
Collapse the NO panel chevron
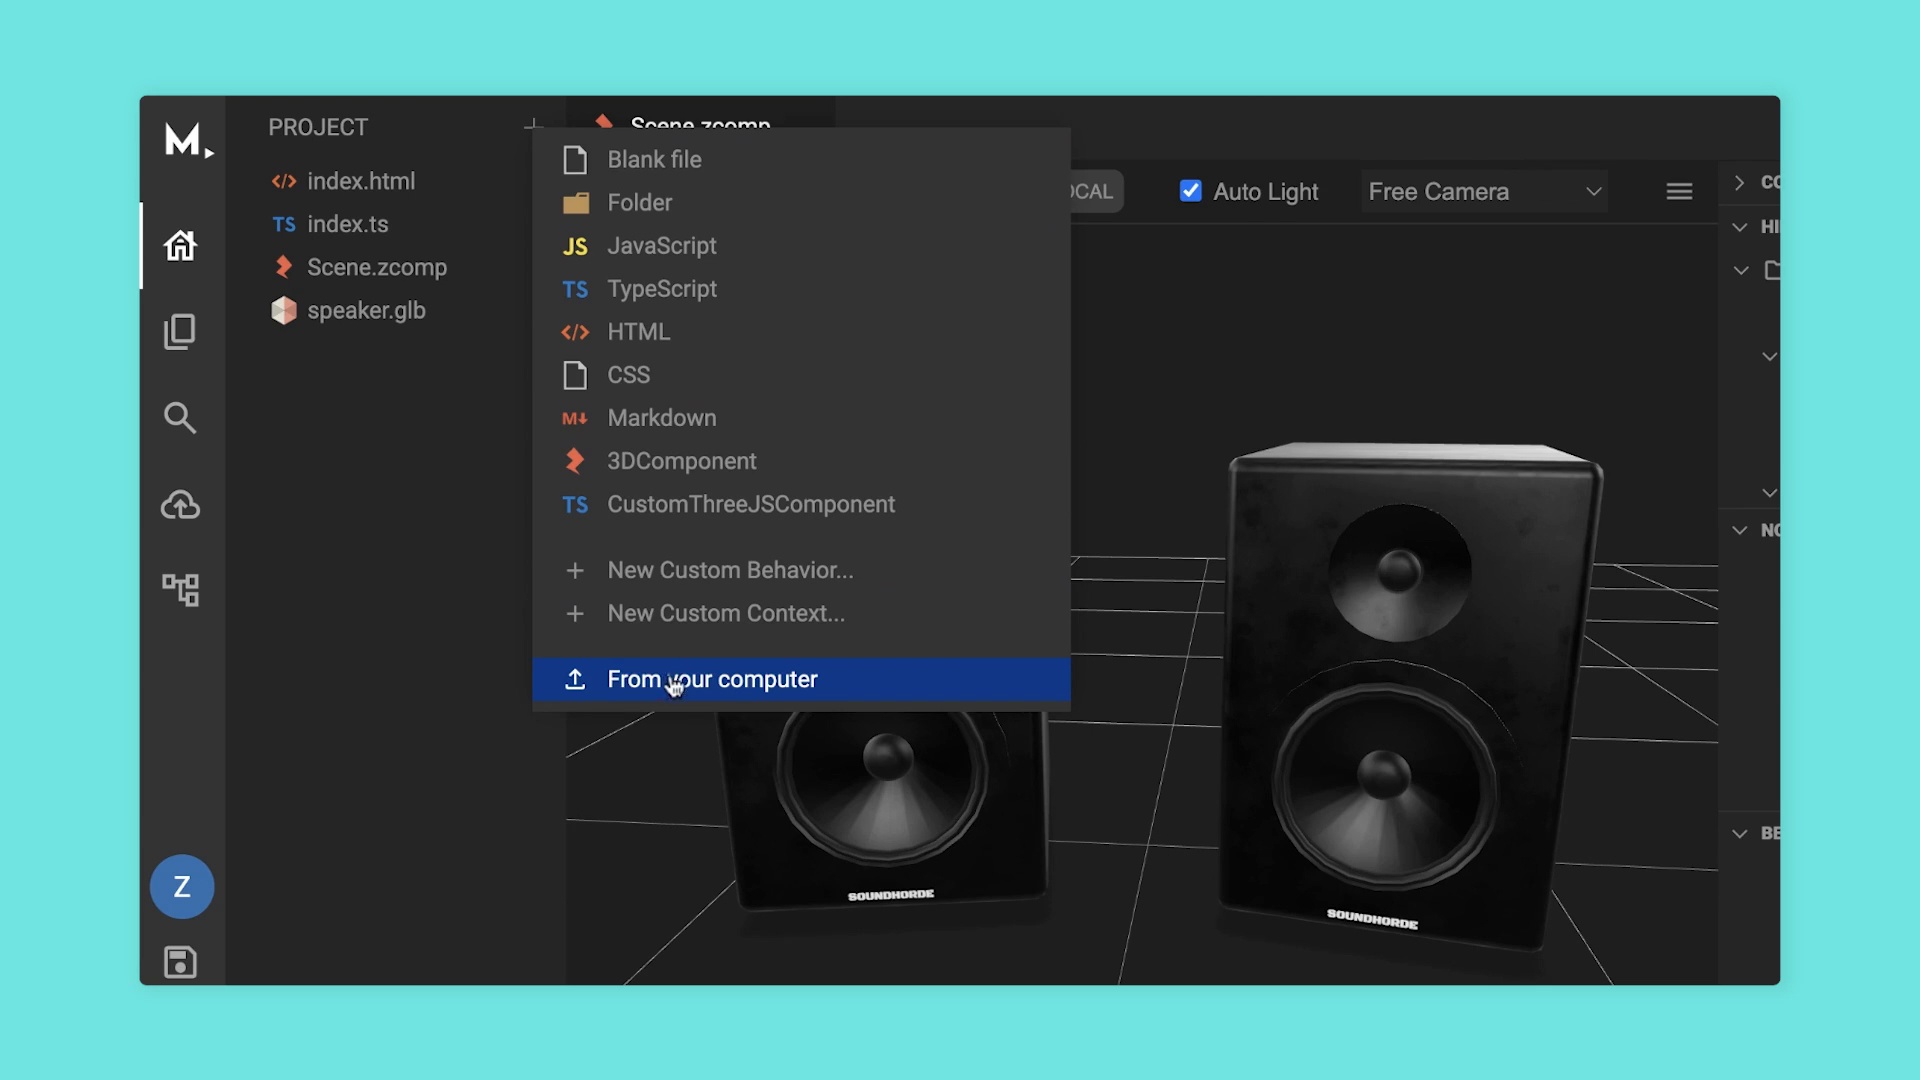1740,530
